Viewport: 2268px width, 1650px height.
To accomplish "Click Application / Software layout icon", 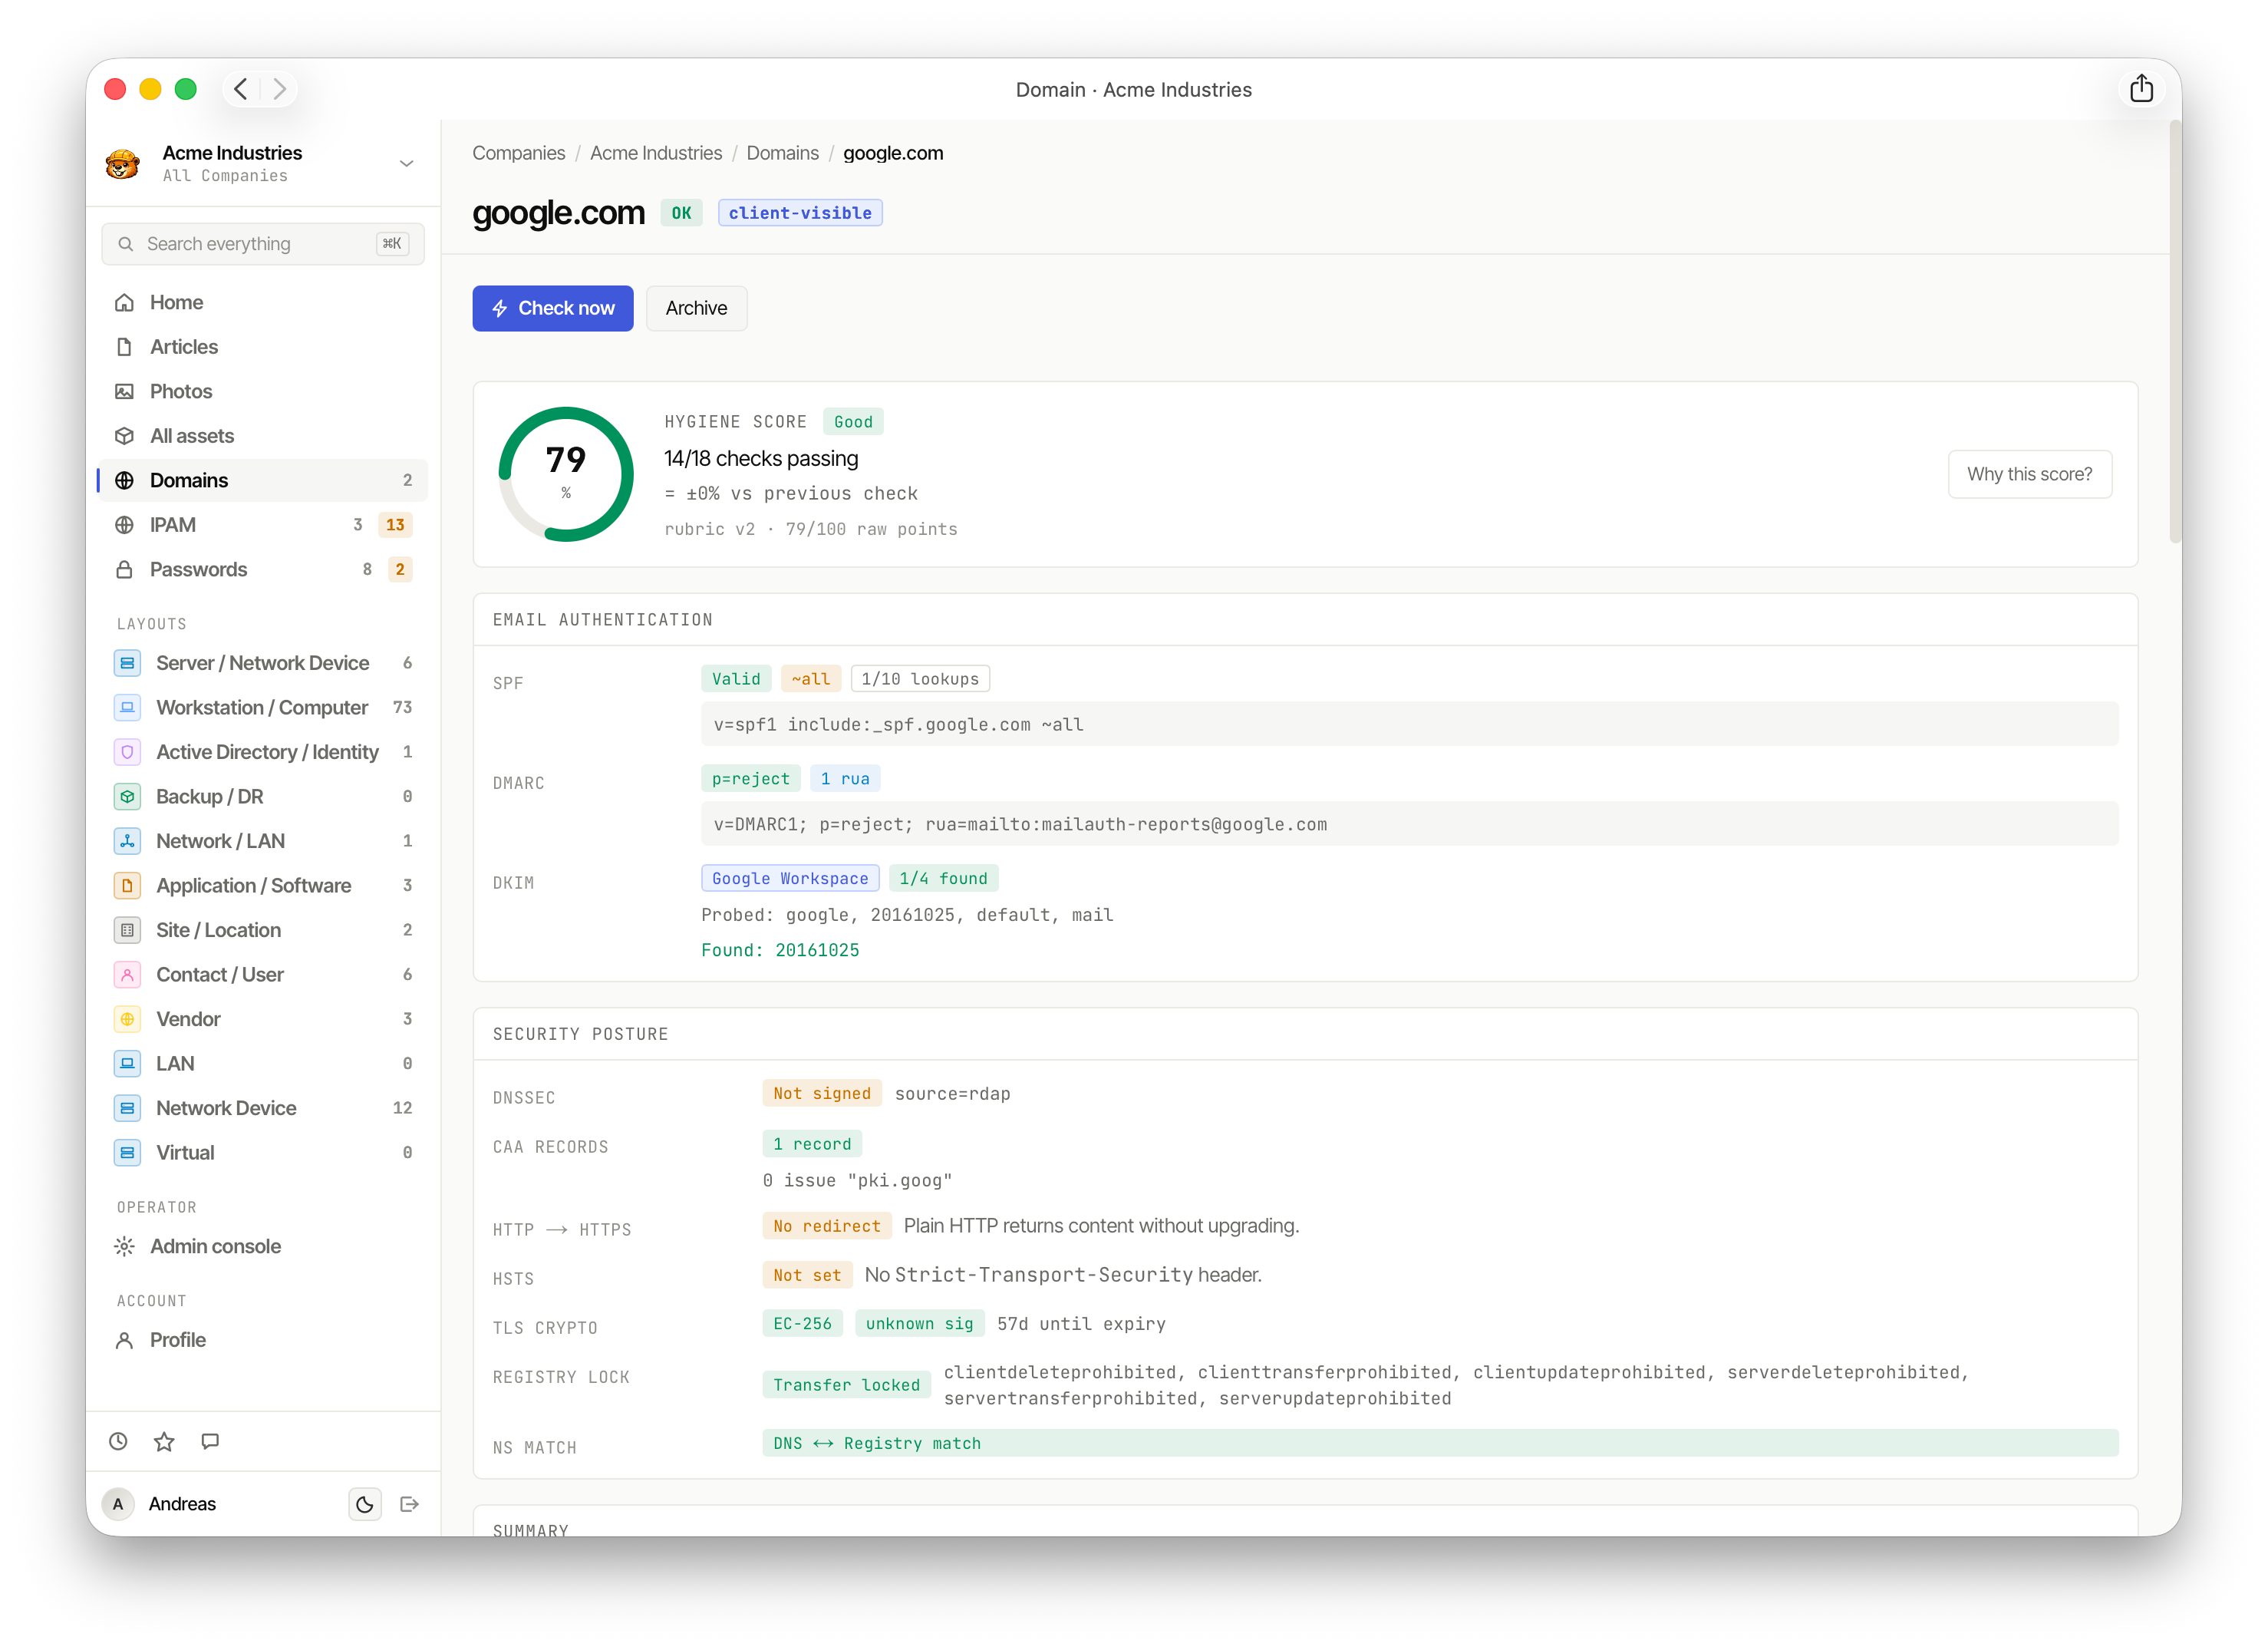I will tap(127, 885).
